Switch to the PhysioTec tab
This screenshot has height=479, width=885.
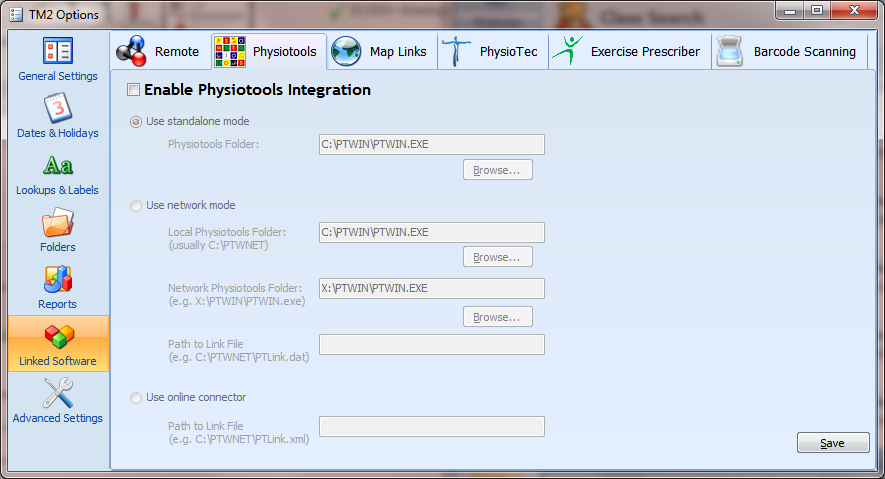(x=493, y=51)
